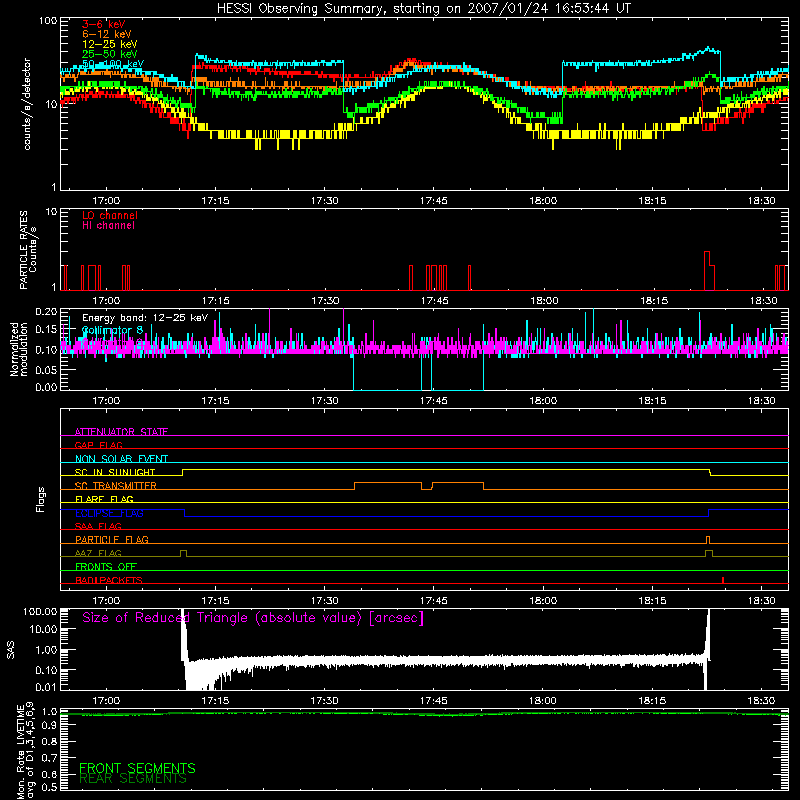Select the FLARE_FLAG label

point(104,499)
